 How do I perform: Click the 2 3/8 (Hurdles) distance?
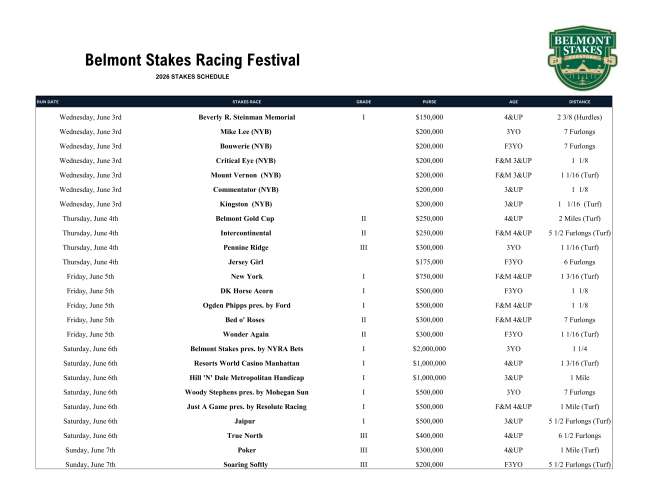579,117
